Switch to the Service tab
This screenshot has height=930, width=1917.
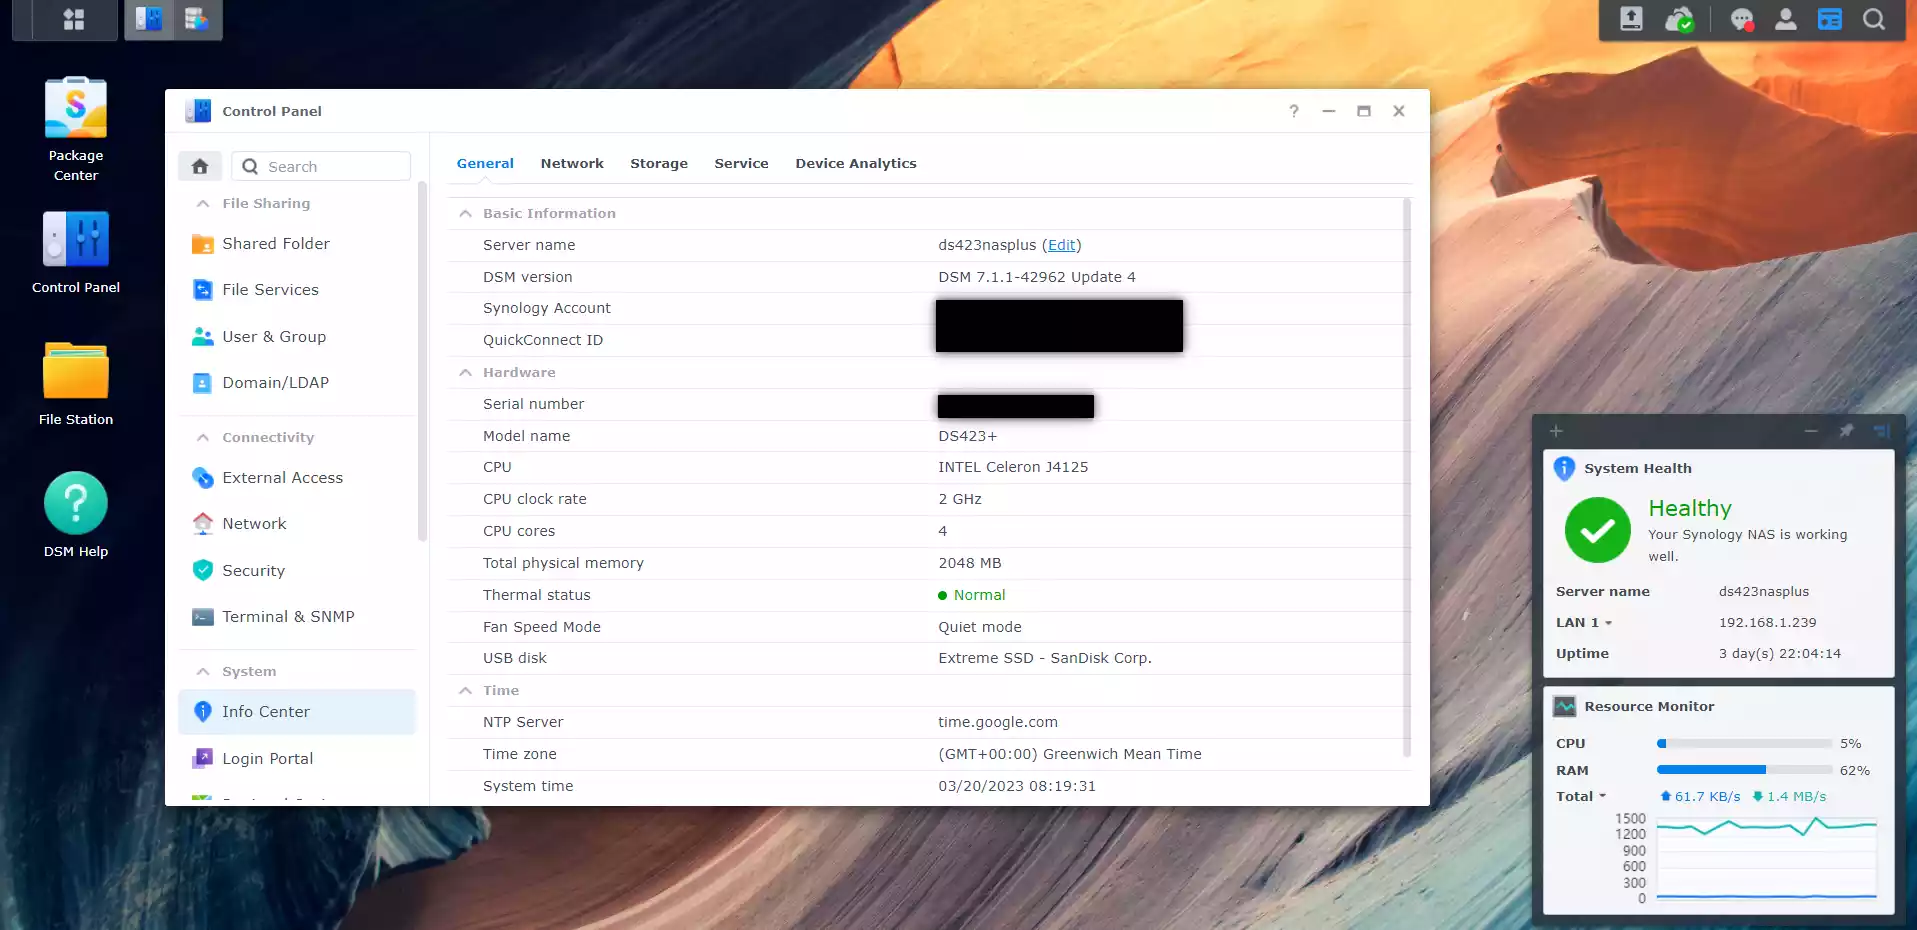pos(741,163)
